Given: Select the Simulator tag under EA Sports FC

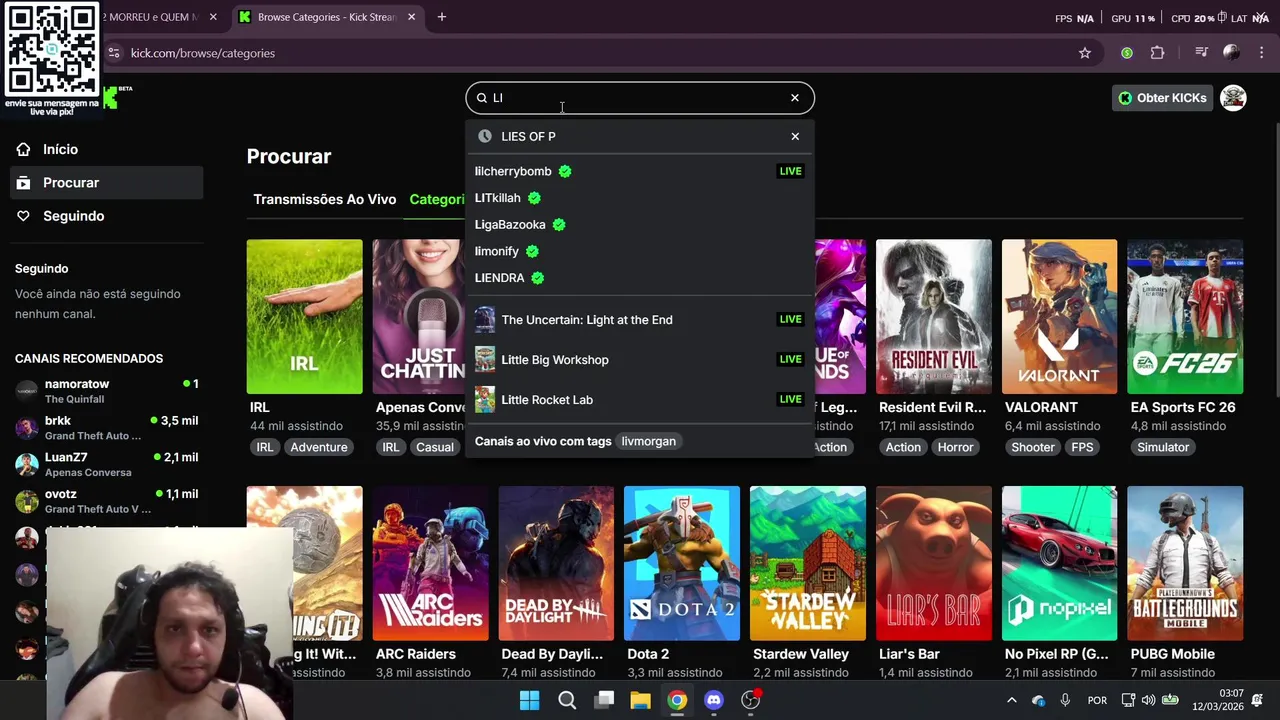Looking at the screenshot, I should [x=1163, y=447].
